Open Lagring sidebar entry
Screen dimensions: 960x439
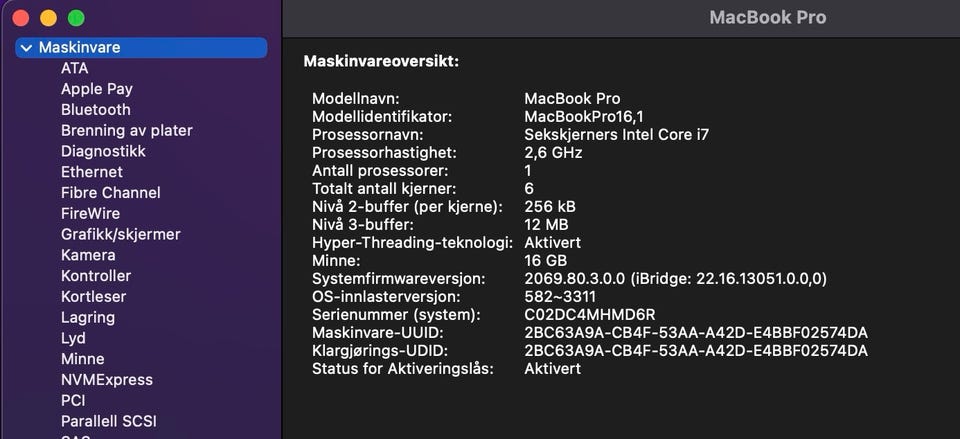(x=88, y=317)
